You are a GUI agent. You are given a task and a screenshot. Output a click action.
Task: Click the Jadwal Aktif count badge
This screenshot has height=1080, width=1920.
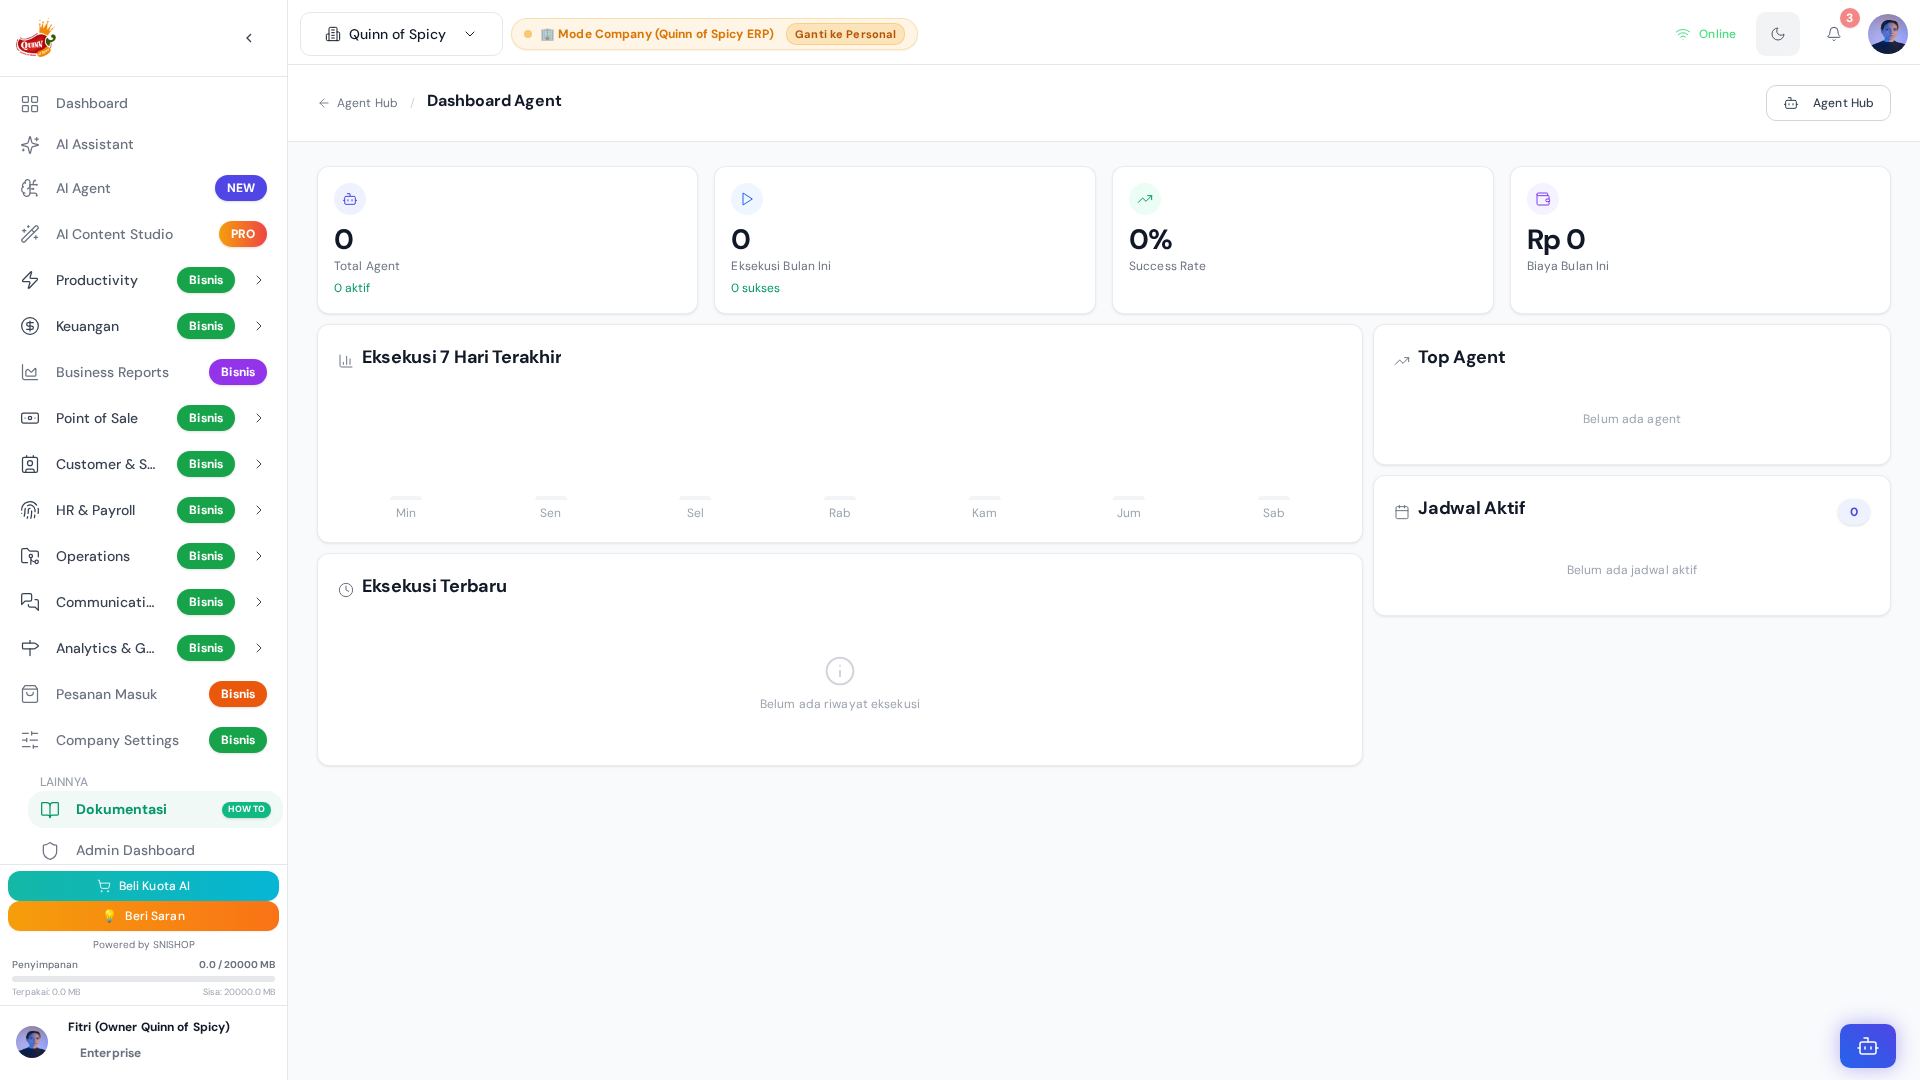[x=1854, y=512]
